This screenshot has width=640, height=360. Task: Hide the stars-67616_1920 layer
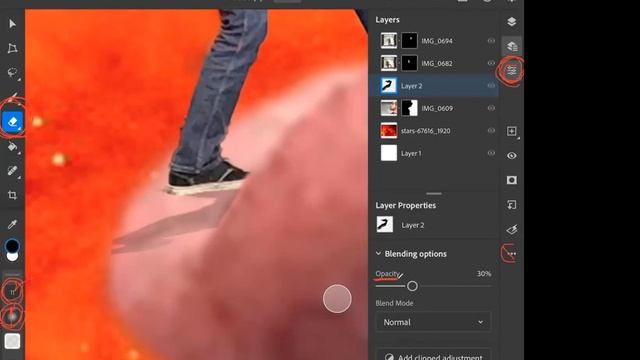click(x=491, y=131)
